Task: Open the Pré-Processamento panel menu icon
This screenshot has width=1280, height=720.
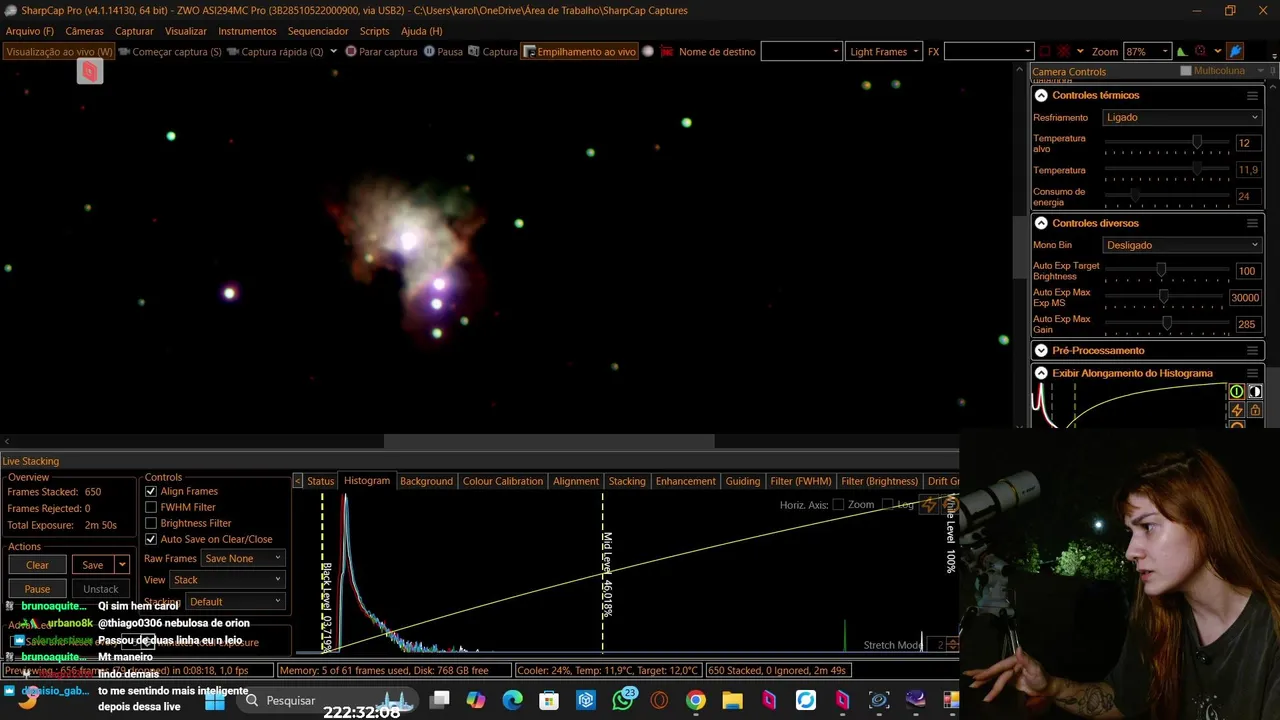Action: click(x=1252, y=351)
